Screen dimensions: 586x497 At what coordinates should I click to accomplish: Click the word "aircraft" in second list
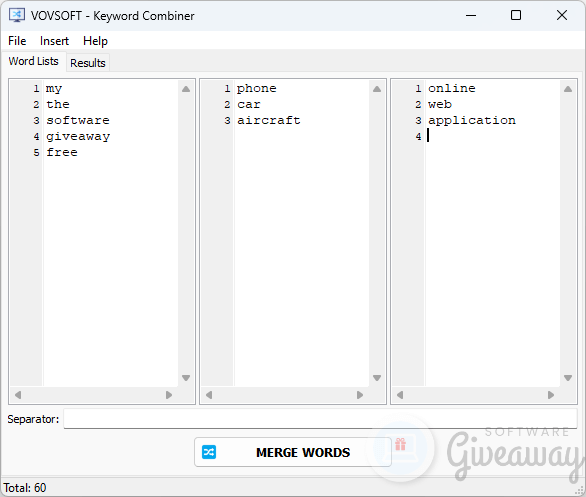point(269,120)
